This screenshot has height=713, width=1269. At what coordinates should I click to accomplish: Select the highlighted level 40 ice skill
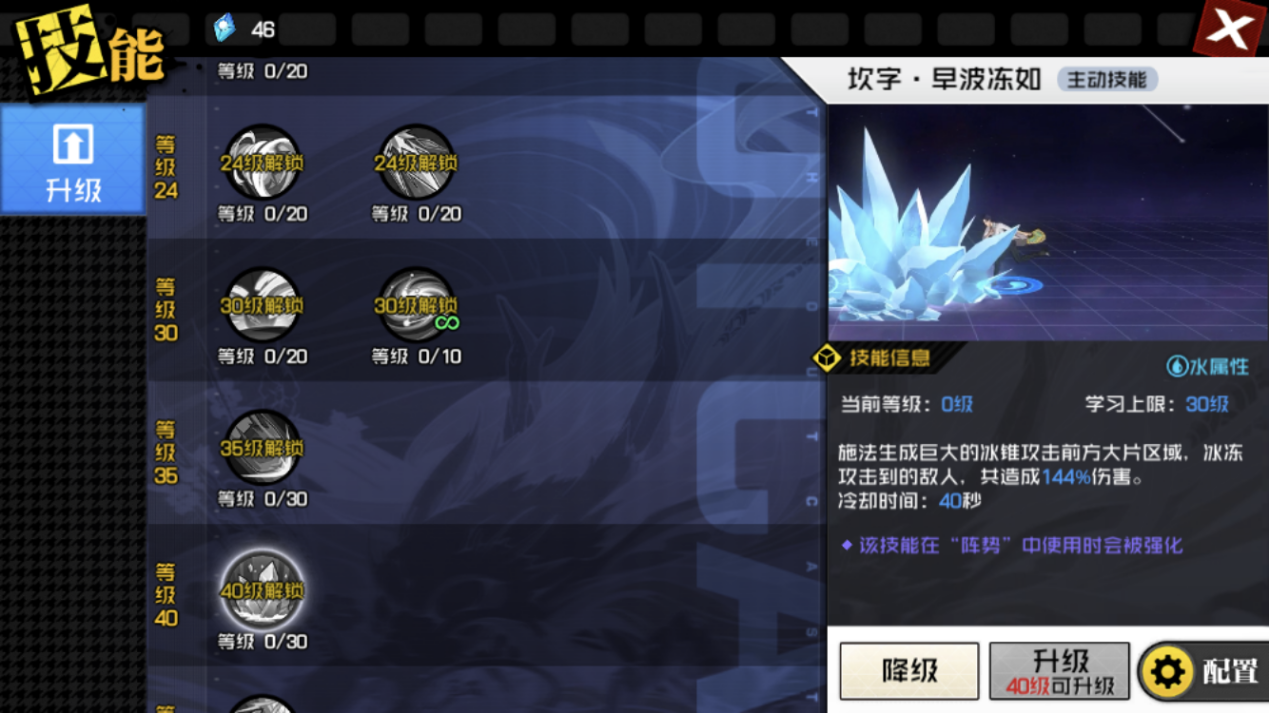tap(262, 590)
